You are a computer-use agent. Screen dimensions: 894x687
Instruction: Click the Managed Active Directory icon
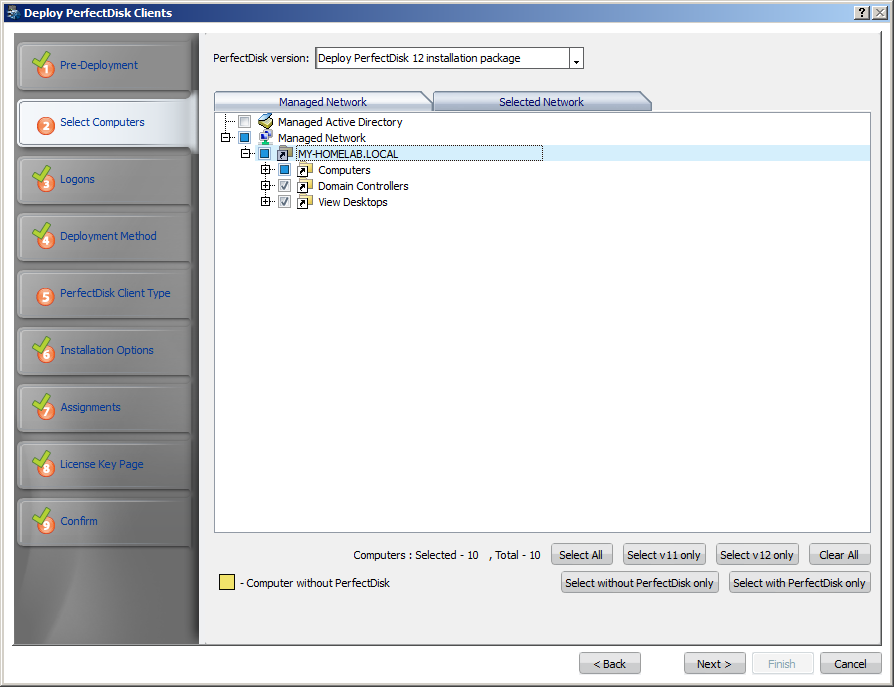point(266,122)
